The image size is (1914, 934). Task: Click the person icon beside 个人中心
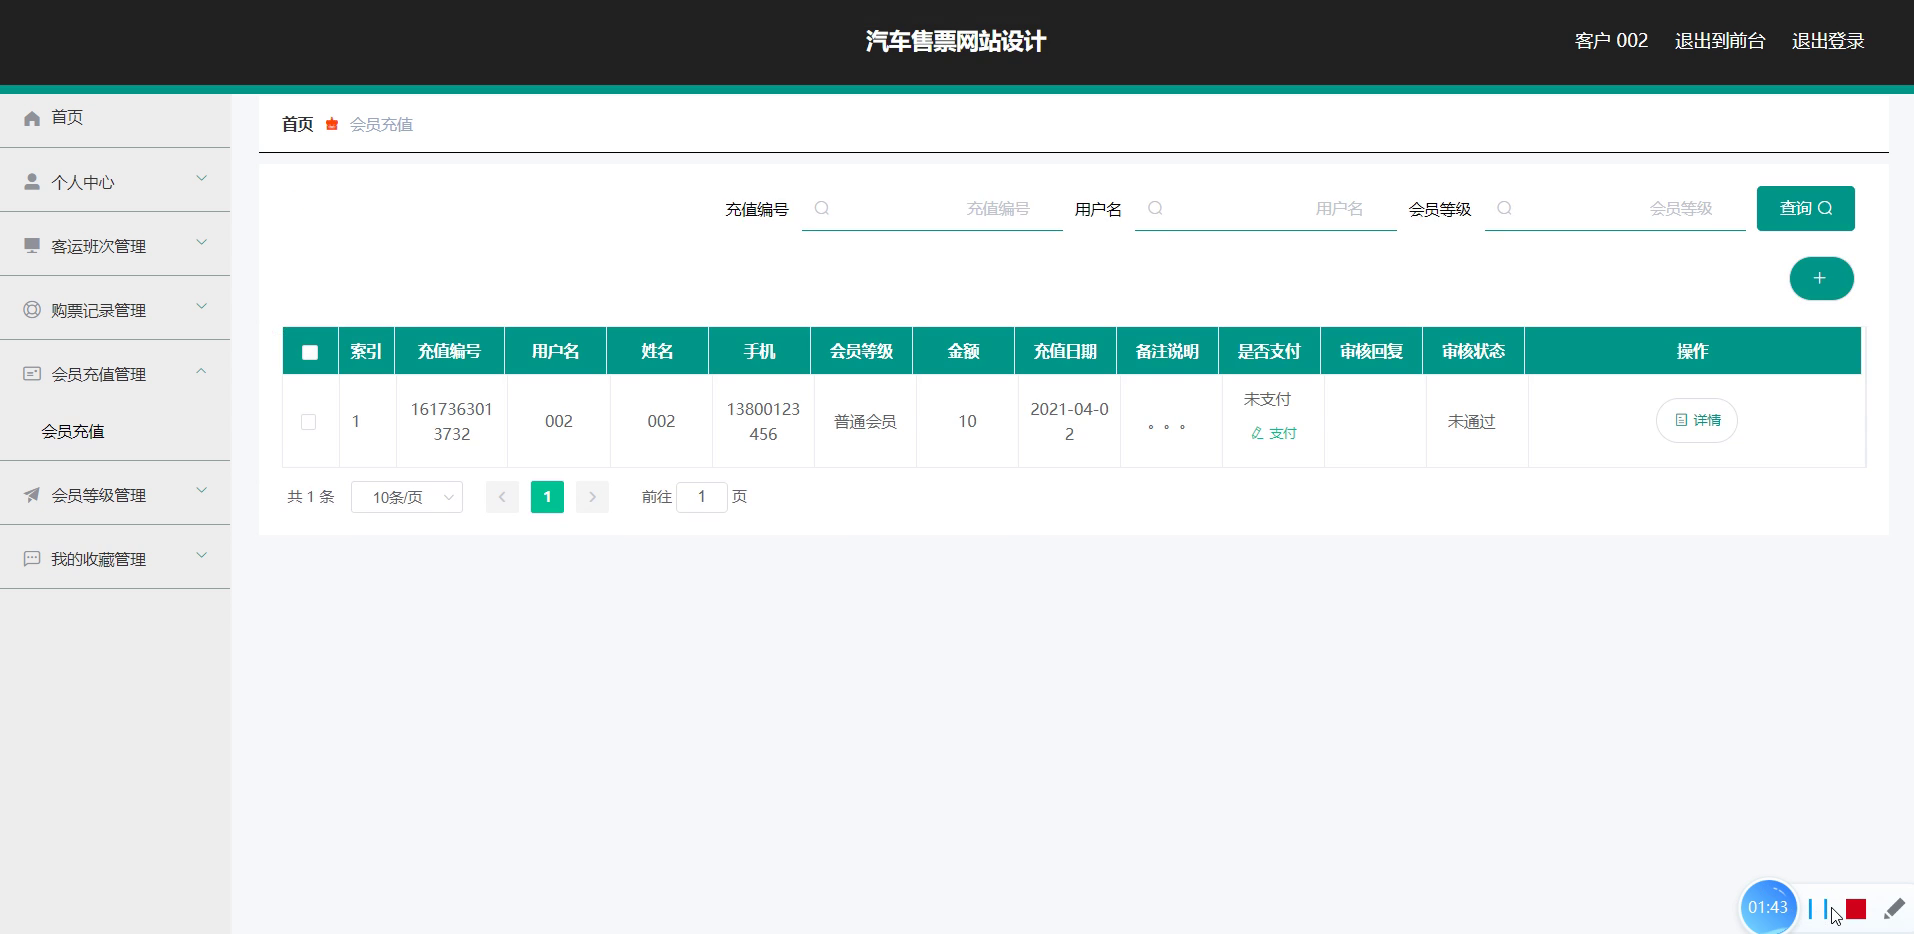[x=32, y=182]
